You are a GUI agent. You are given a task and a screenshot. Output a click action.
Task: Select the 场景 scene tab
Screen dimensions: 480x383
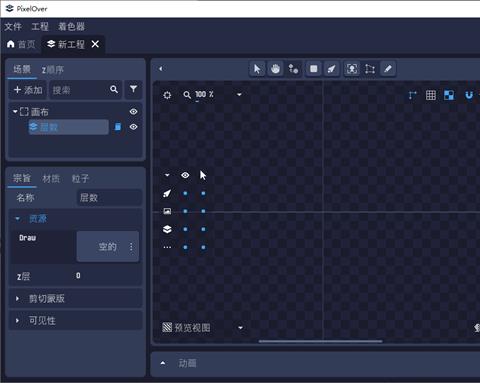[22, 70]
